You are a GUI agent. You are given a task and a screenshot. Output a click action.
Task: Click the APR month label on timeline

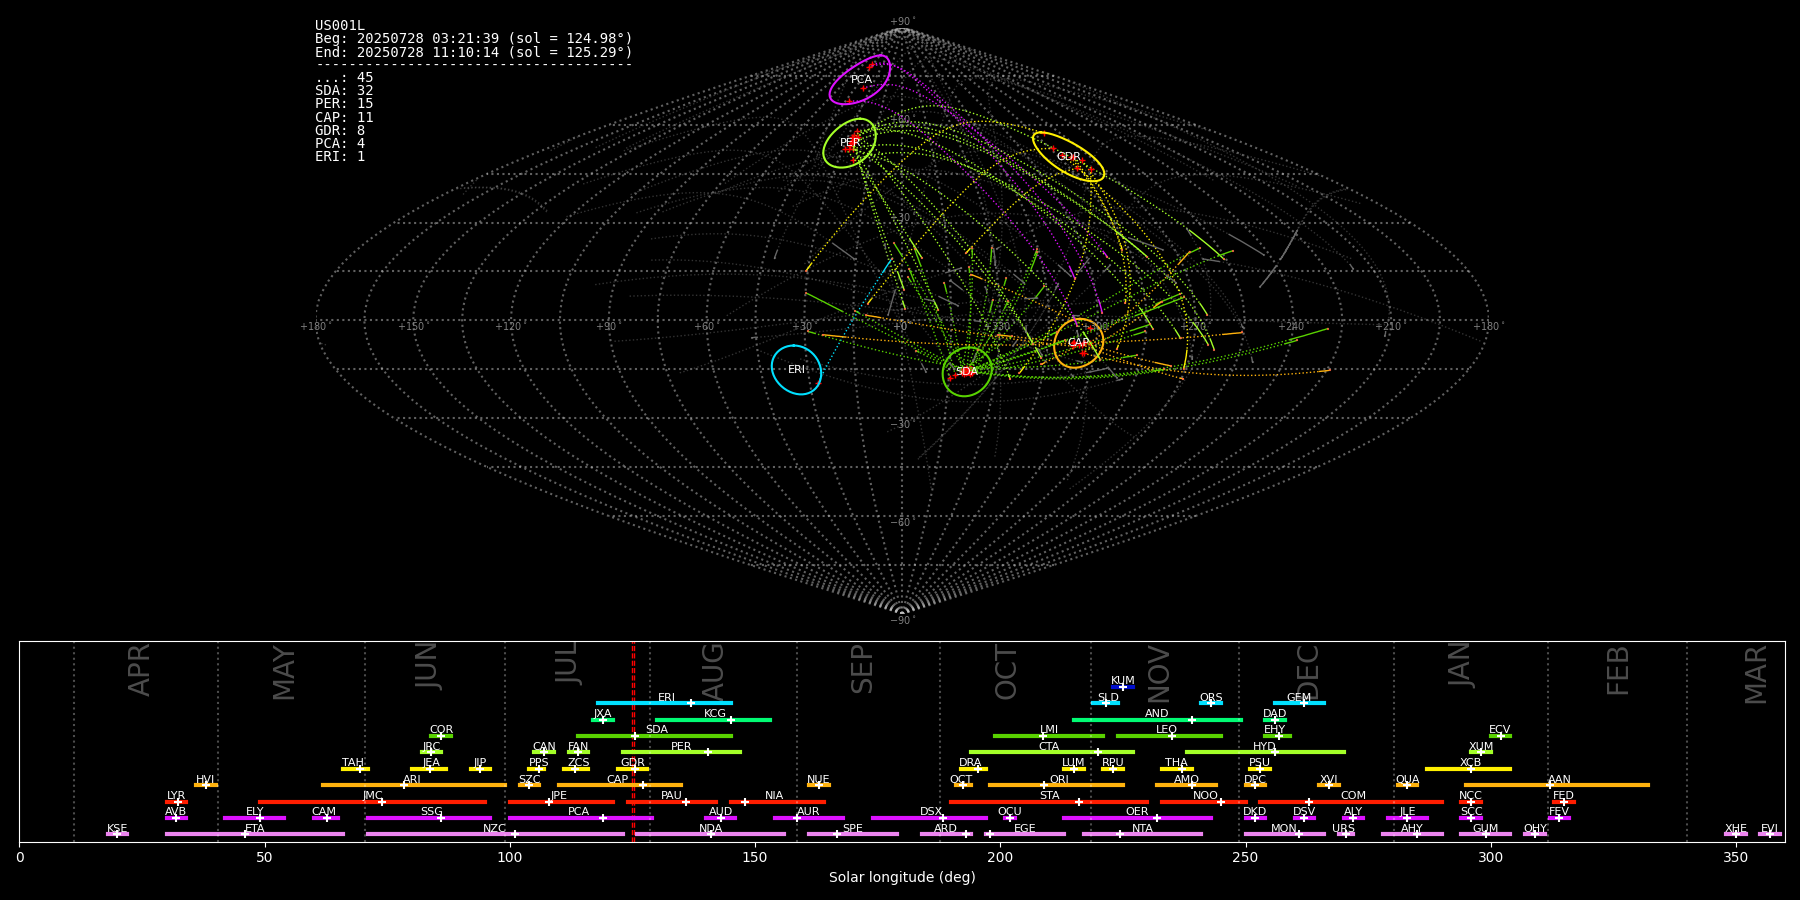(139, 670)
